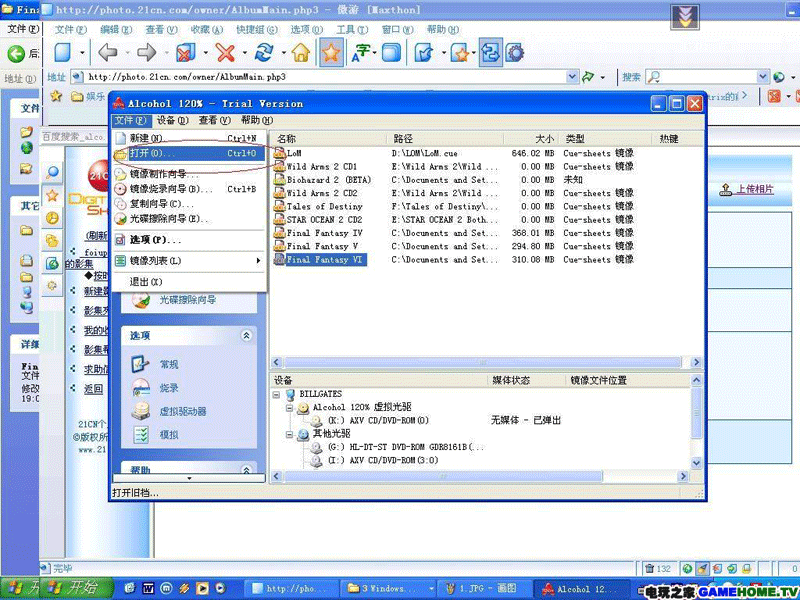Choose 镜像制作向导 from the file menu
Screen dimensions: 800x600
[x=189, y=173]
